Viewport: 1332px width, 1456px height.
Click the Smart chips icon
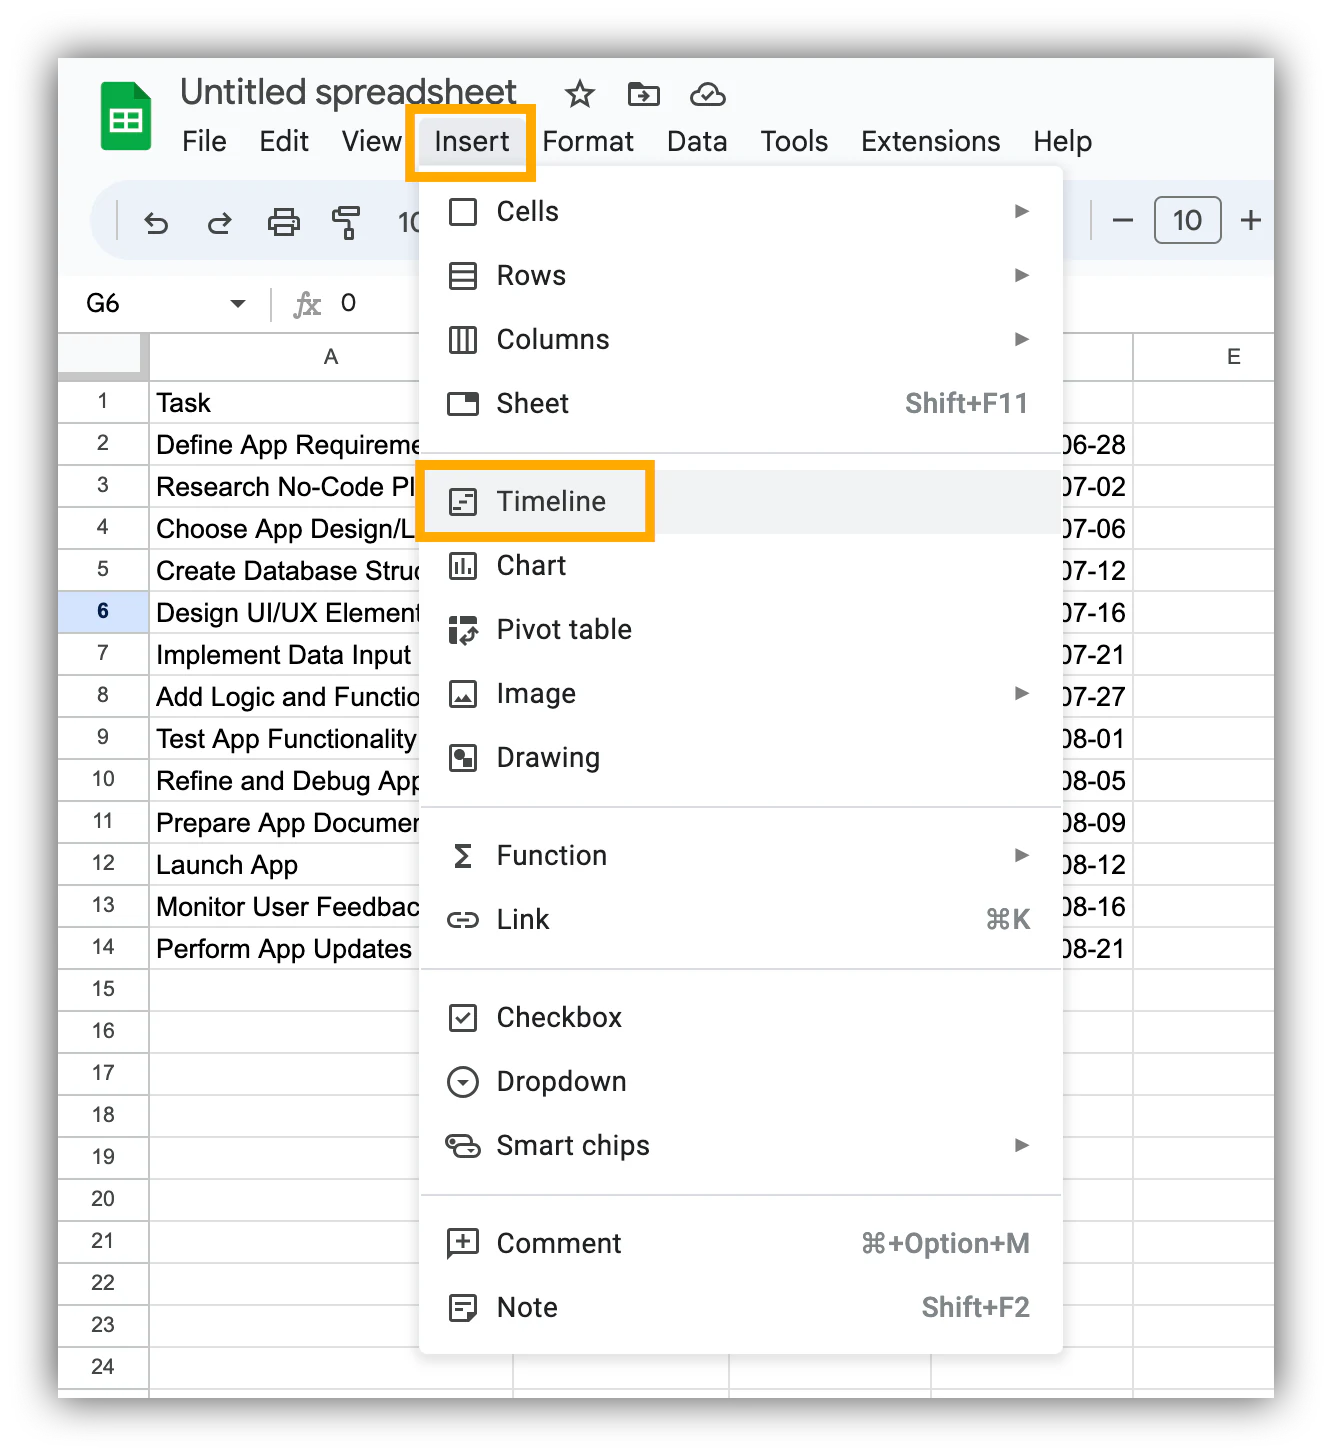(x=463, y=1146)
